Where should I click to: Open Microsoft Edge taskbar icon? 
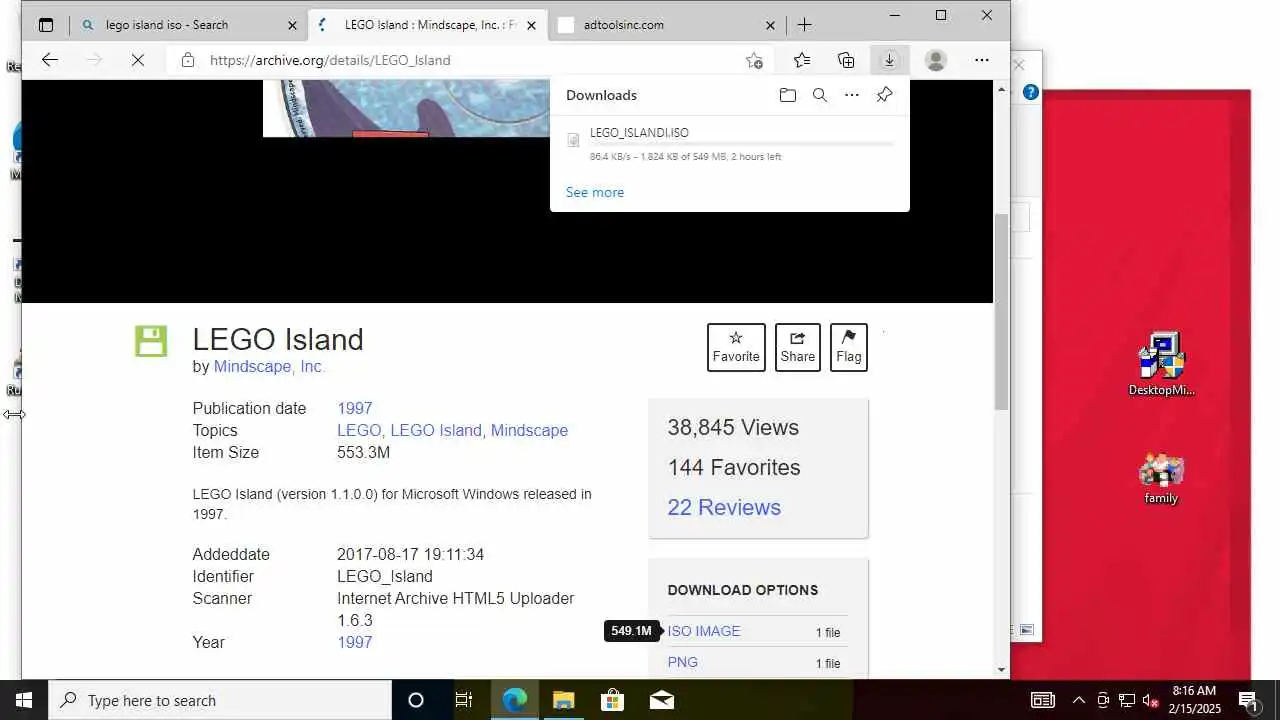click(515, 700)
